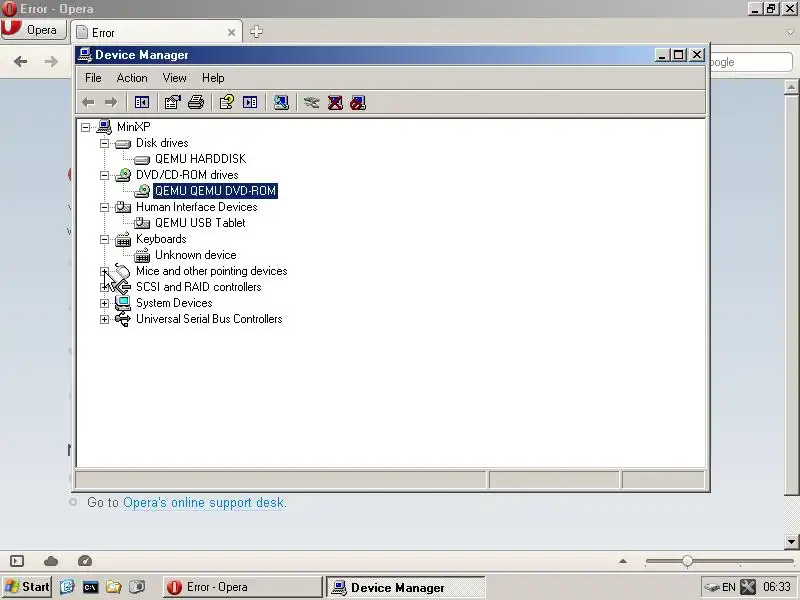Click the tools icon in system tray
This screenshot has width=800, height=600.
pos(748,587)
